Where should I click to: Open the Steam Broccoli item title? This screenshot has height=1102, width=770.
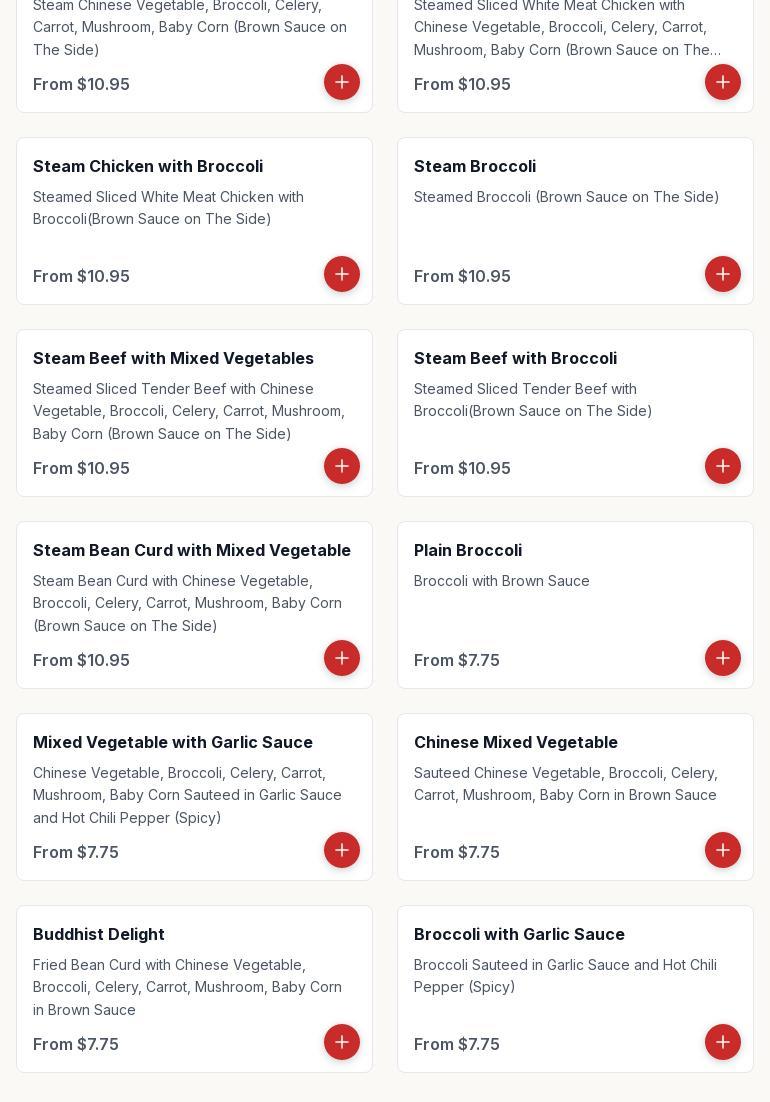point(474,167)
